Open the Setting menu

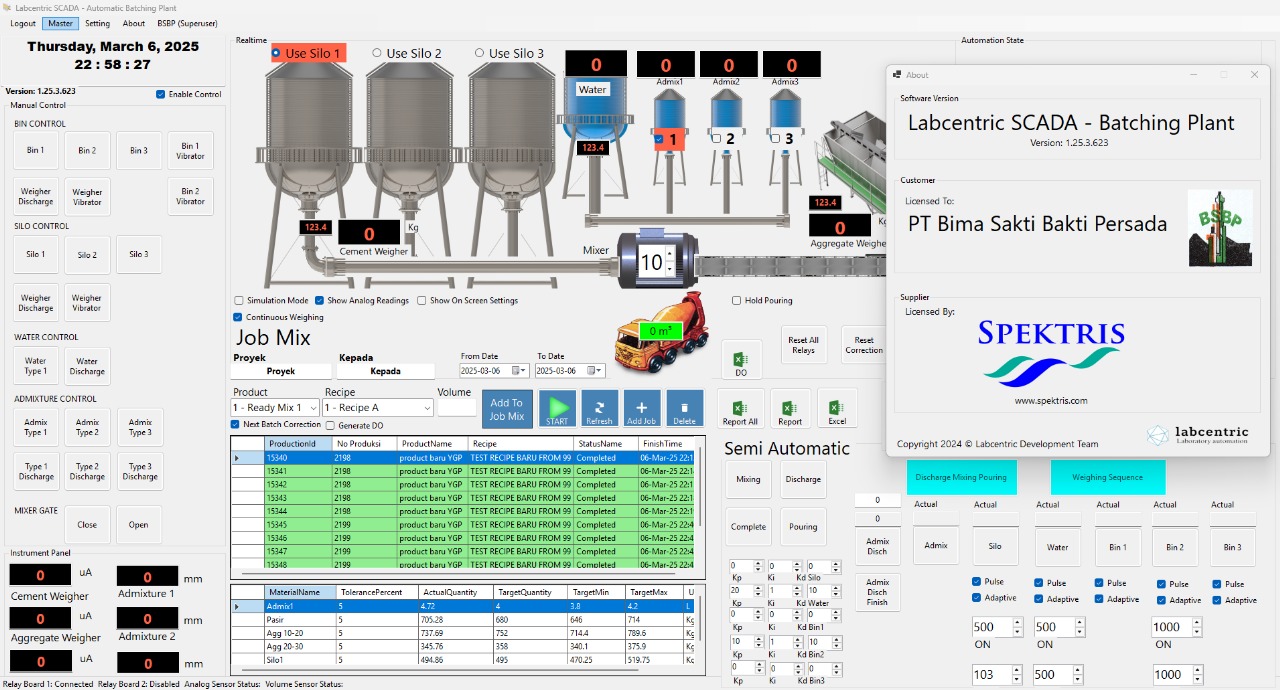[97, 23]
